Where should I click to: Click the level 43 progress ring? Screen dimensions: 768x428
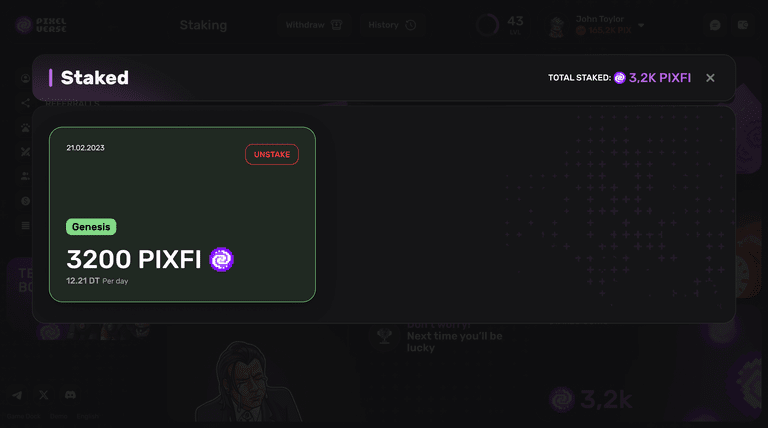[x=487, y=25]
